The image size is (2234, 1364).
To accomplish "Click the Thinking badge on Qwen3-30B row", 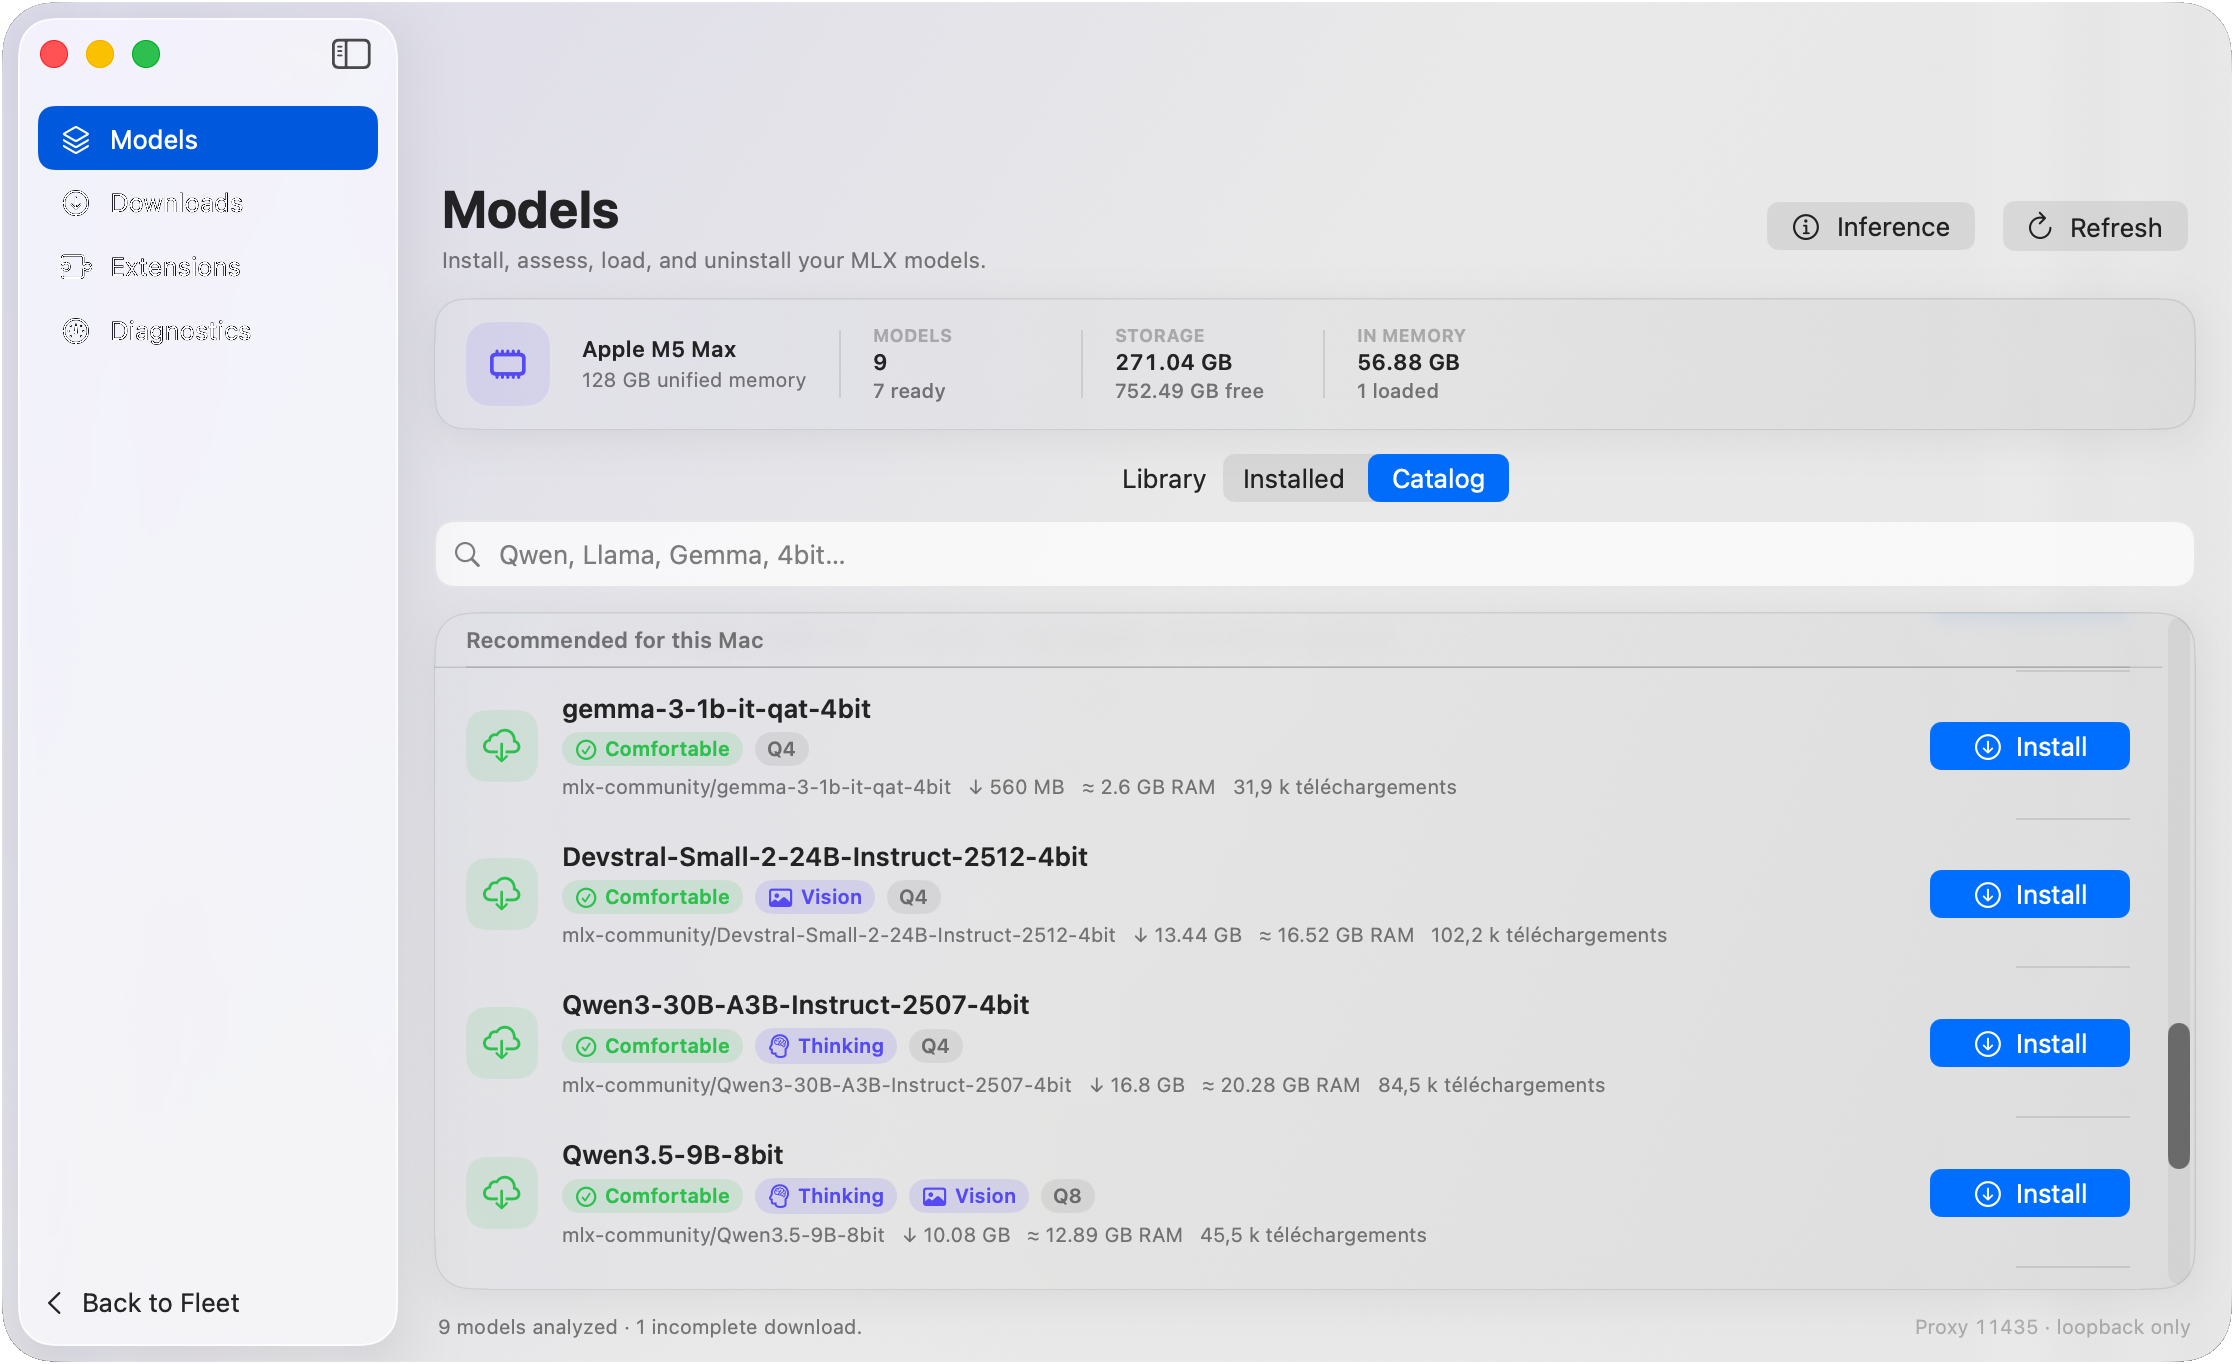I will click(x=826, y=1046).
